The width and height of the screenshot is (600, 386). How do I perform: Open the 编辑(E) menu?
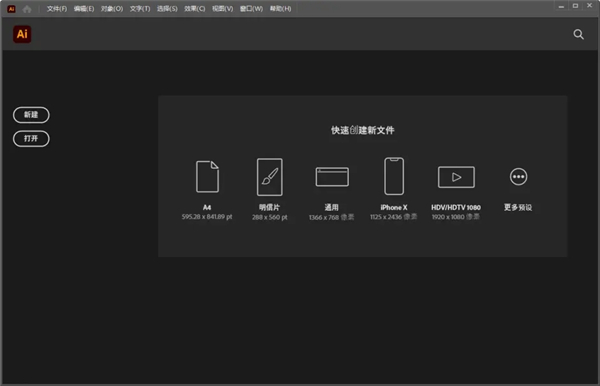[84, 9]
